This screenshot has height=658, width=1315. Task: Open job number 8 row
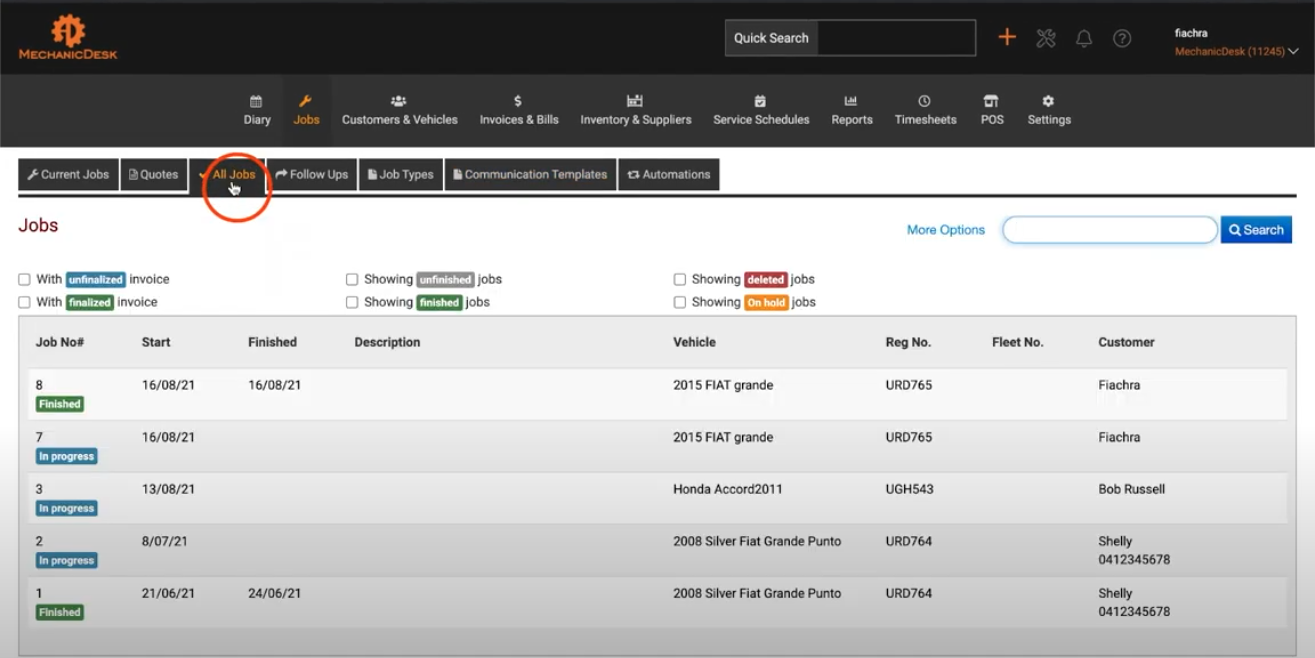pyautogui.click(x=657, y=394)
